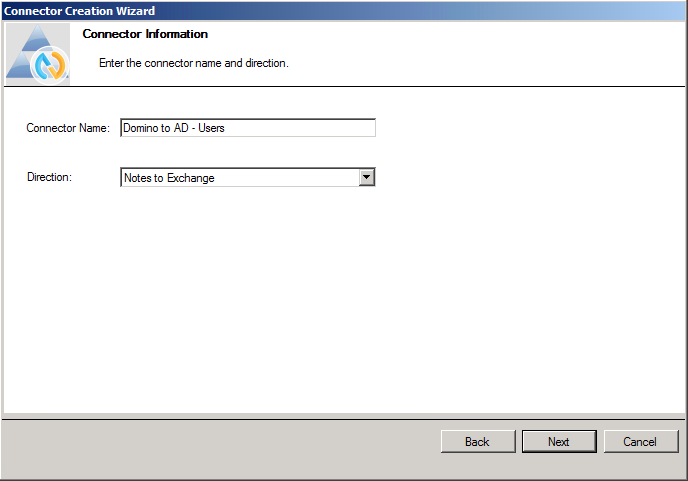Image resolution: width=688 pixels, height=481 pixels.
Task: Click the 'Connector Creation Wizard' title bar
Action: coord(344,11)
